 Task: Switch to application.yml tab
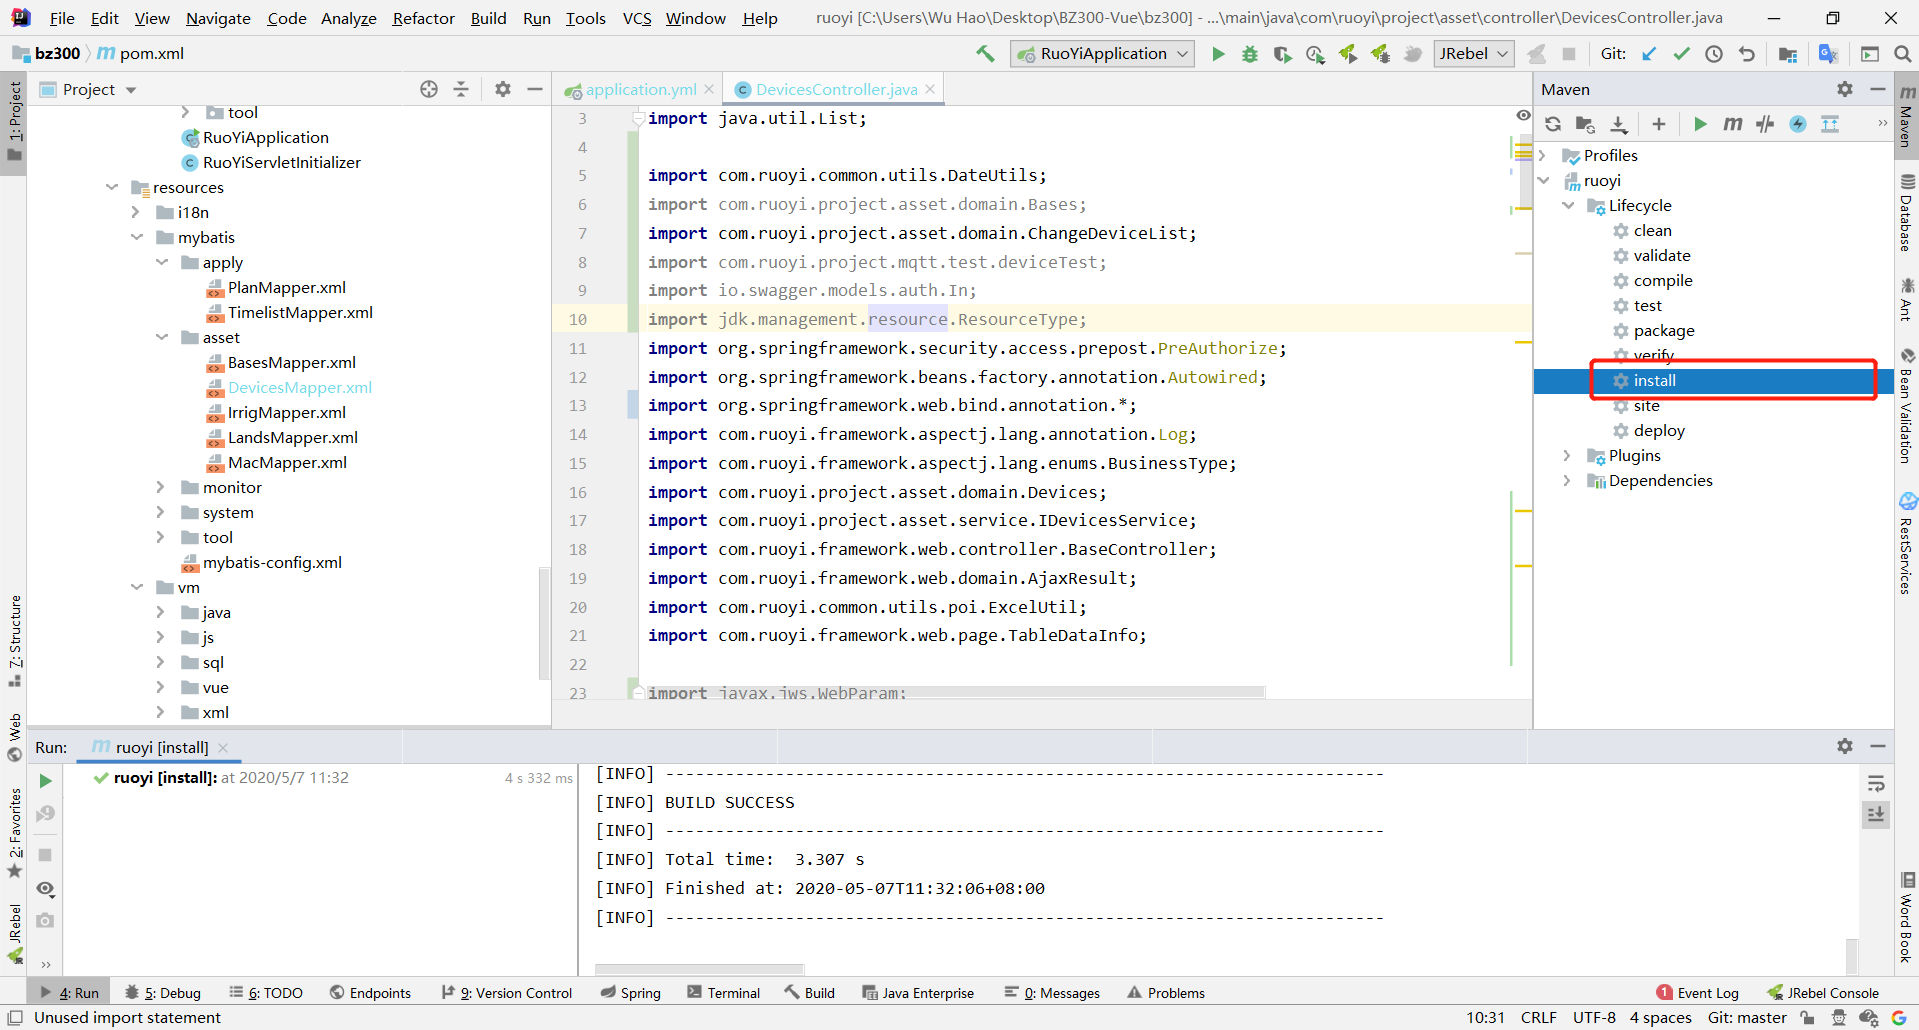(x=641, y=89)
